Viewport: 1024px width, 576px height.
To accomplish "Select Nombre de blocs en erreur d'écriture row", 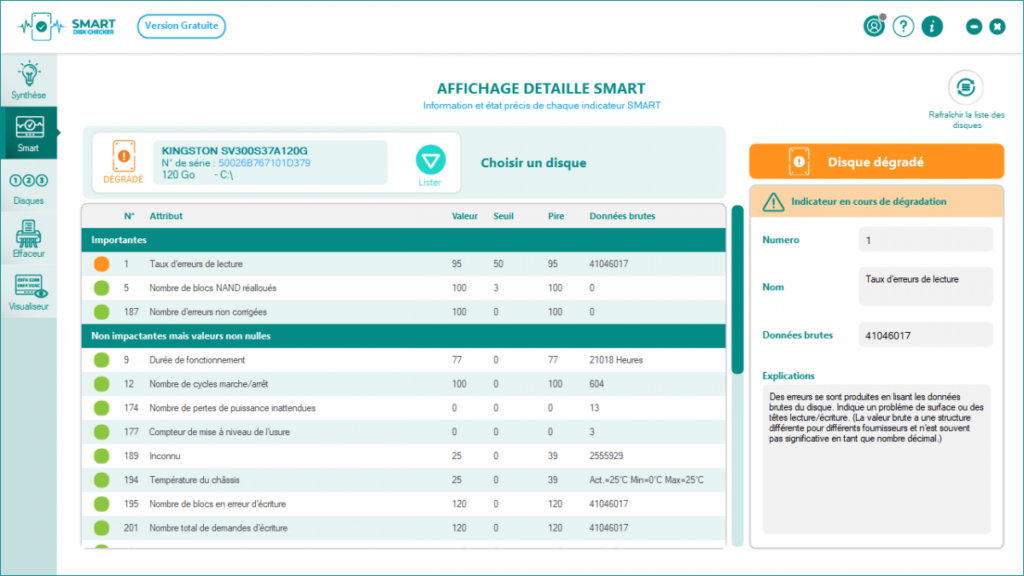I will coord(404,504).
